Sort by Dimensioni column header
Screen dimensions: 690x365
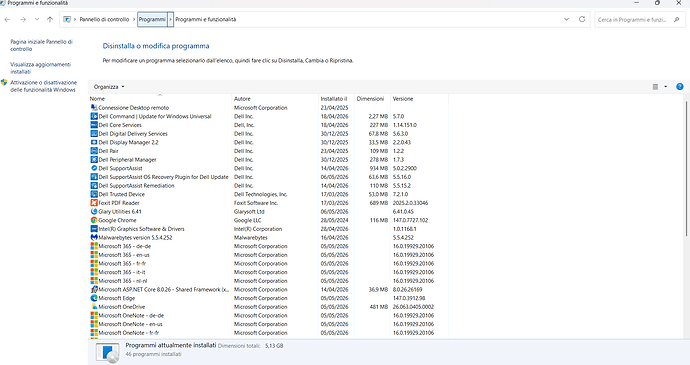click(372, 99)
